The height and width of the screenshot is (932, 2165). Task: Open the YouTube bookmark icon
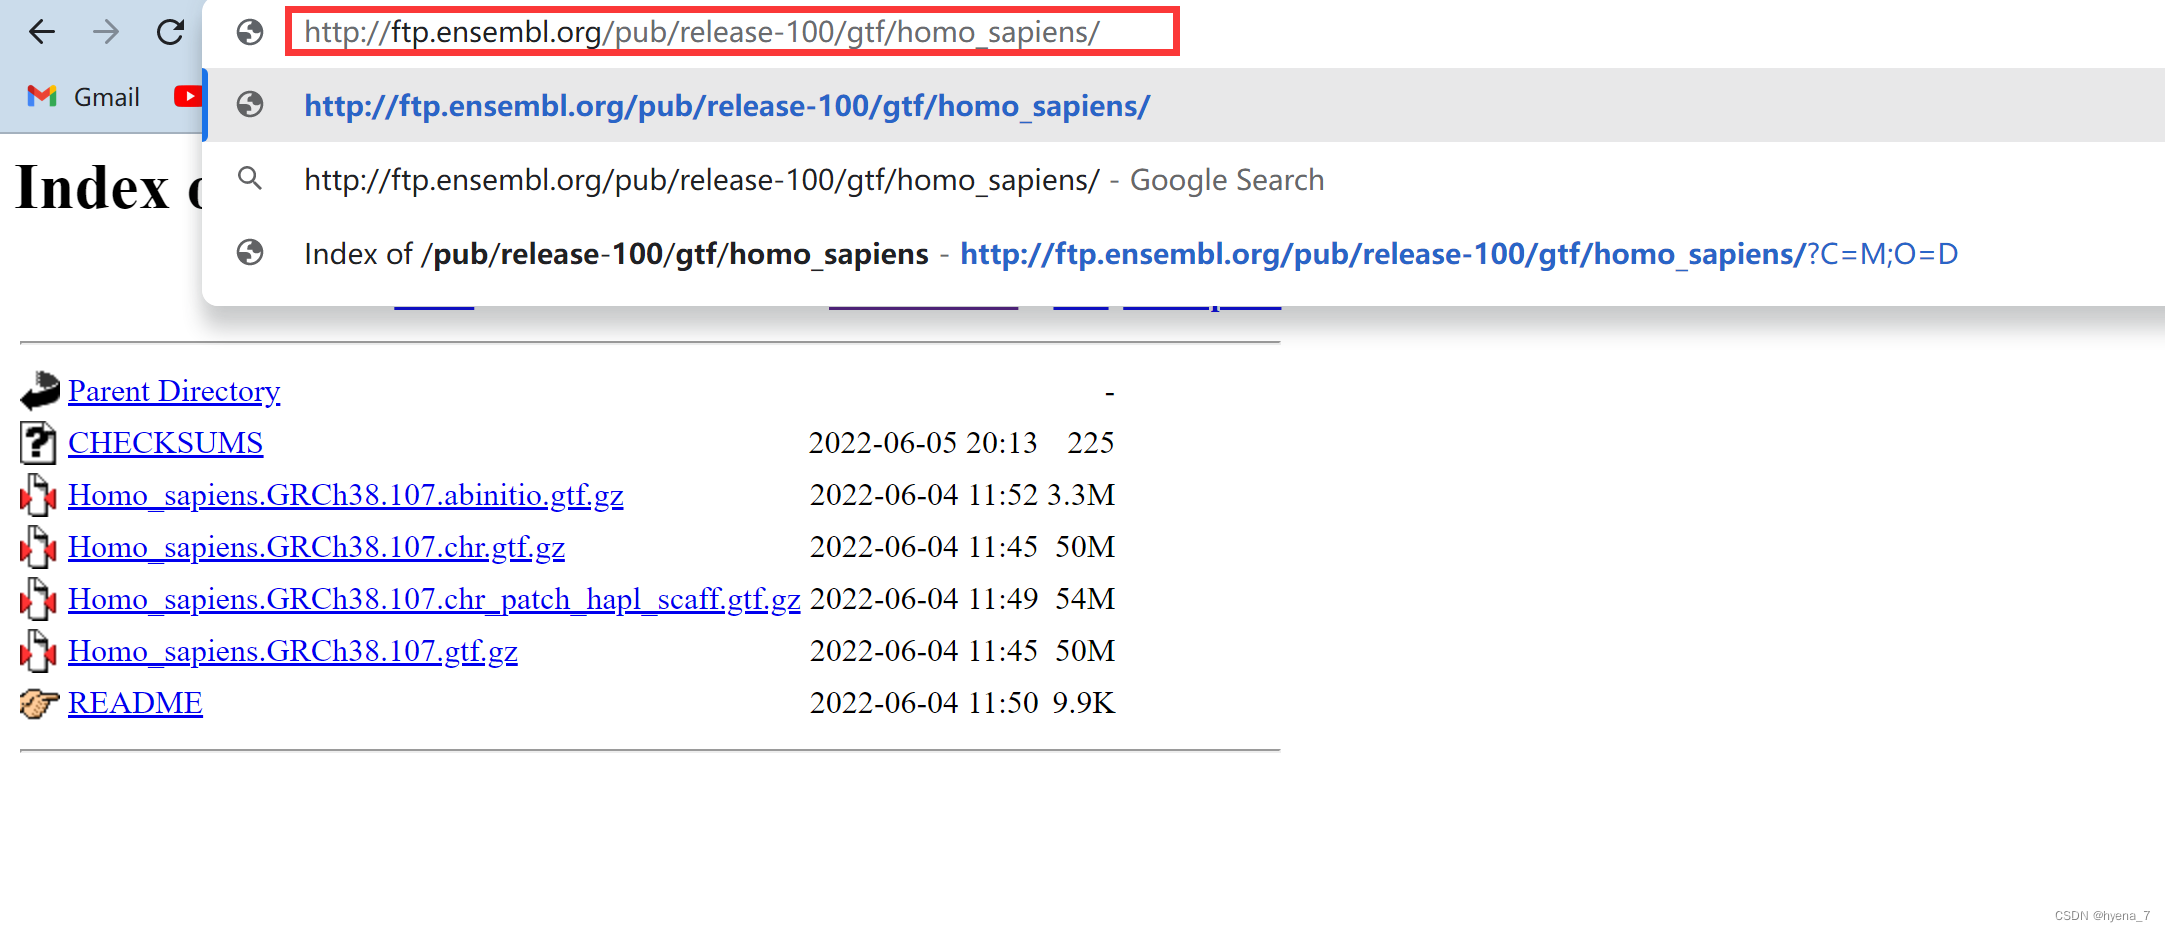point(188,96)
